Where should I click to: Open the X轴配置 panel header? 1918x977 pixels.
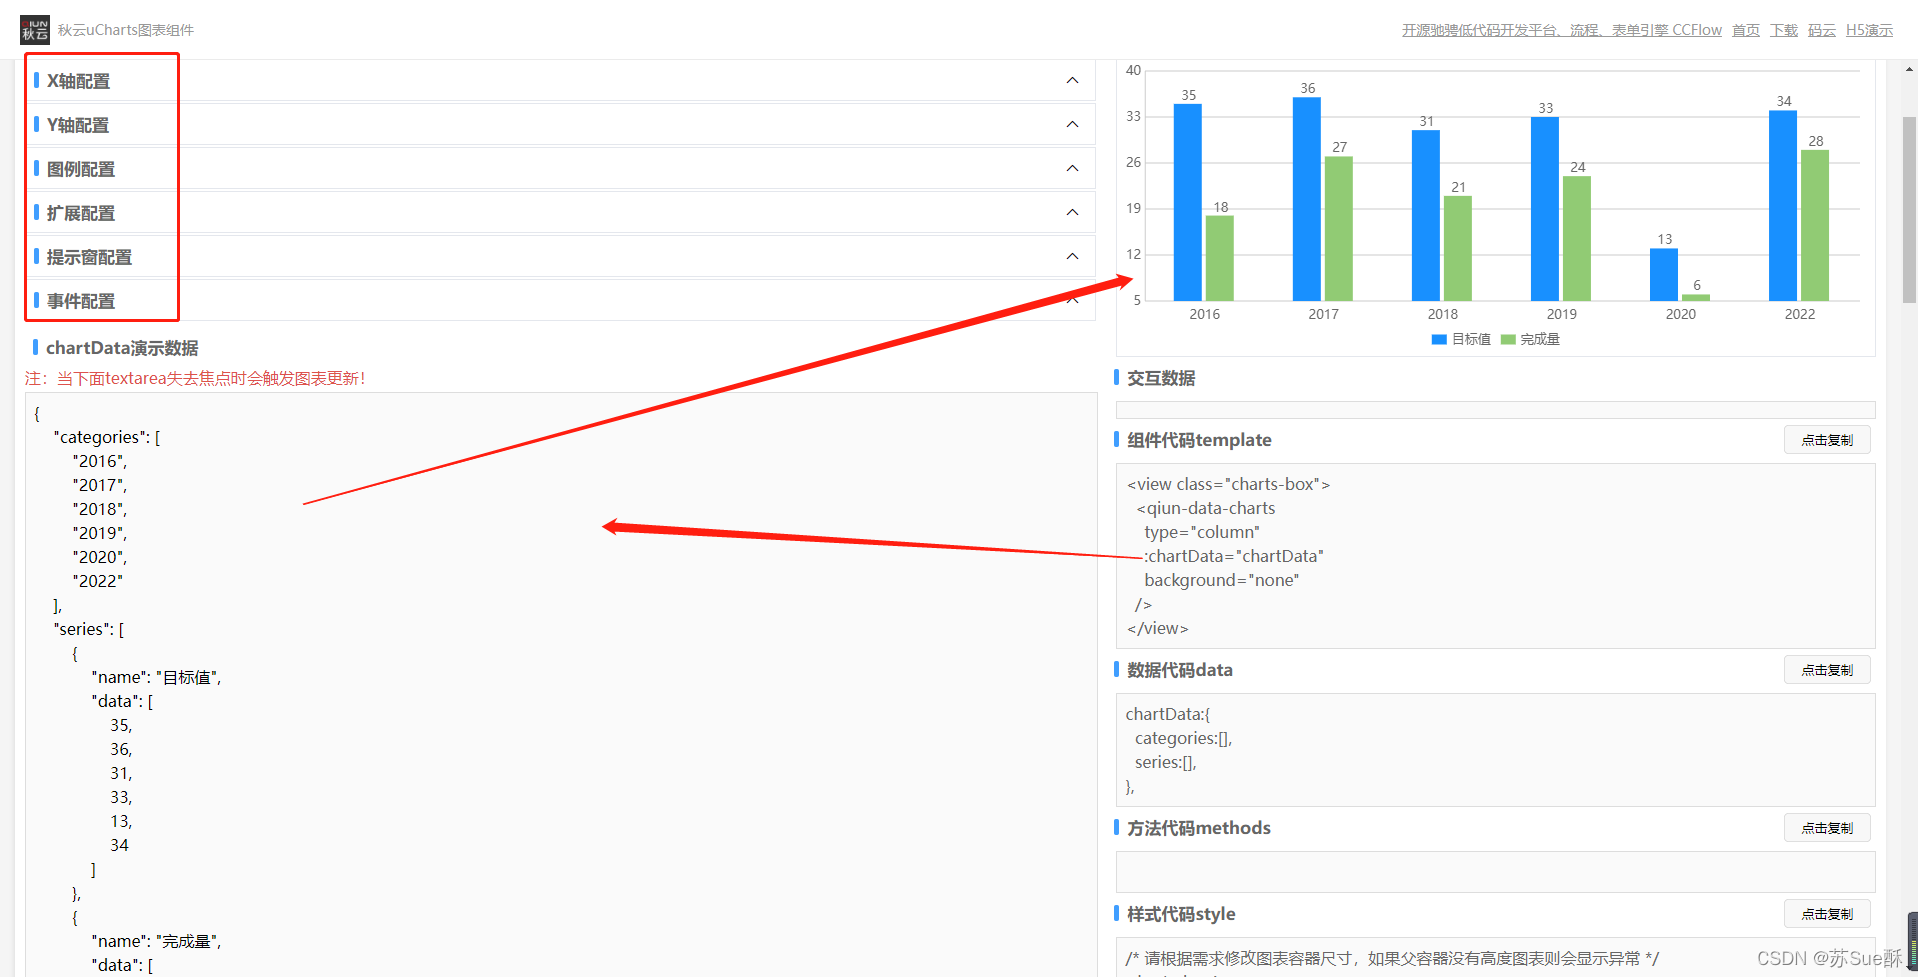pos(560,80)
